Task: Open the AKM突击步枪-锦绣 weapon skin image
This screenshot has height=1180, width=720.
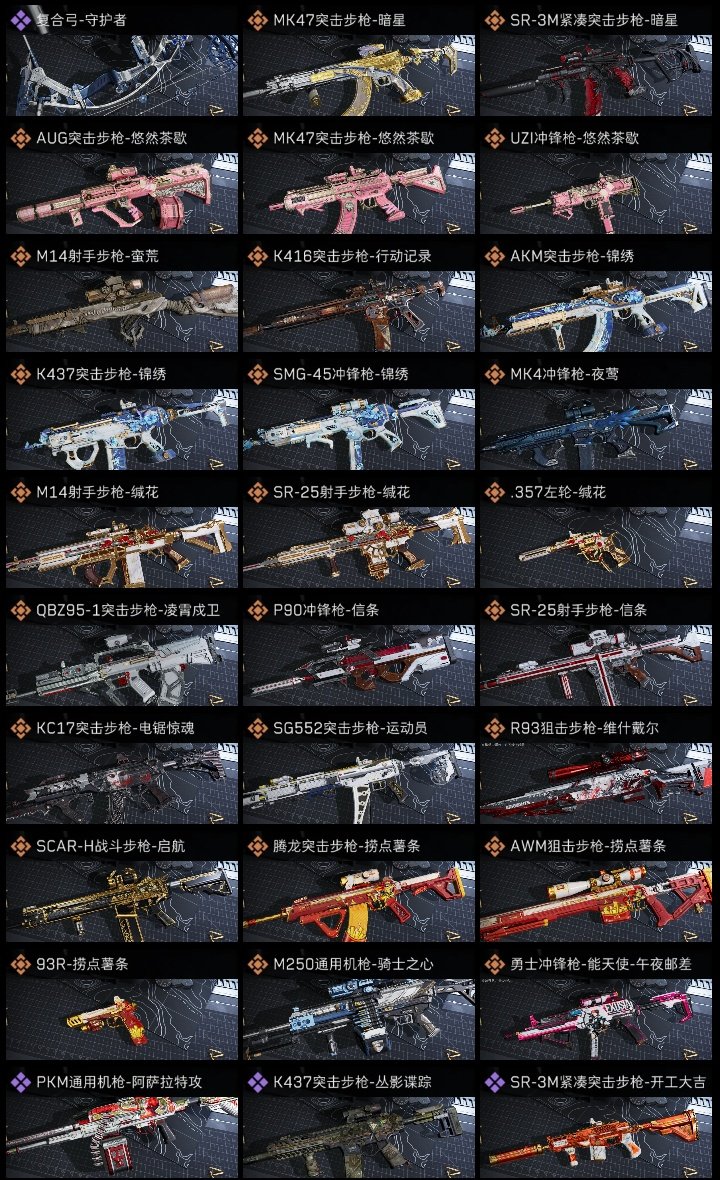Action: (596, 312)
